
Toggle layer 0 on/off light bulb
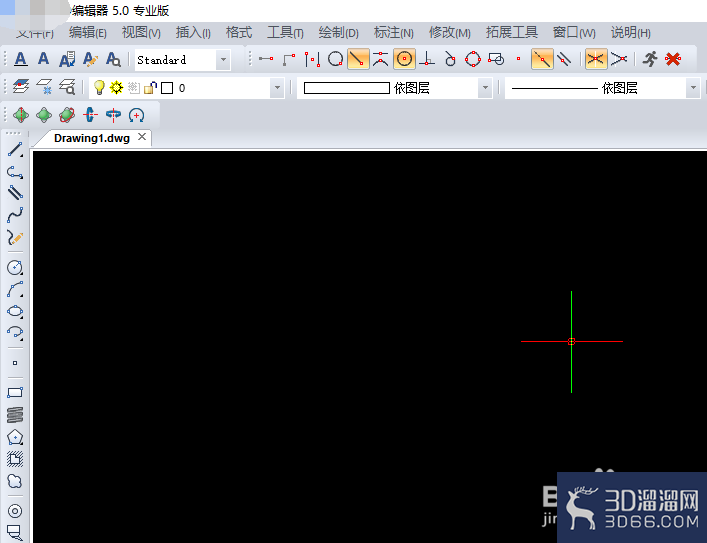coord(99,87)
